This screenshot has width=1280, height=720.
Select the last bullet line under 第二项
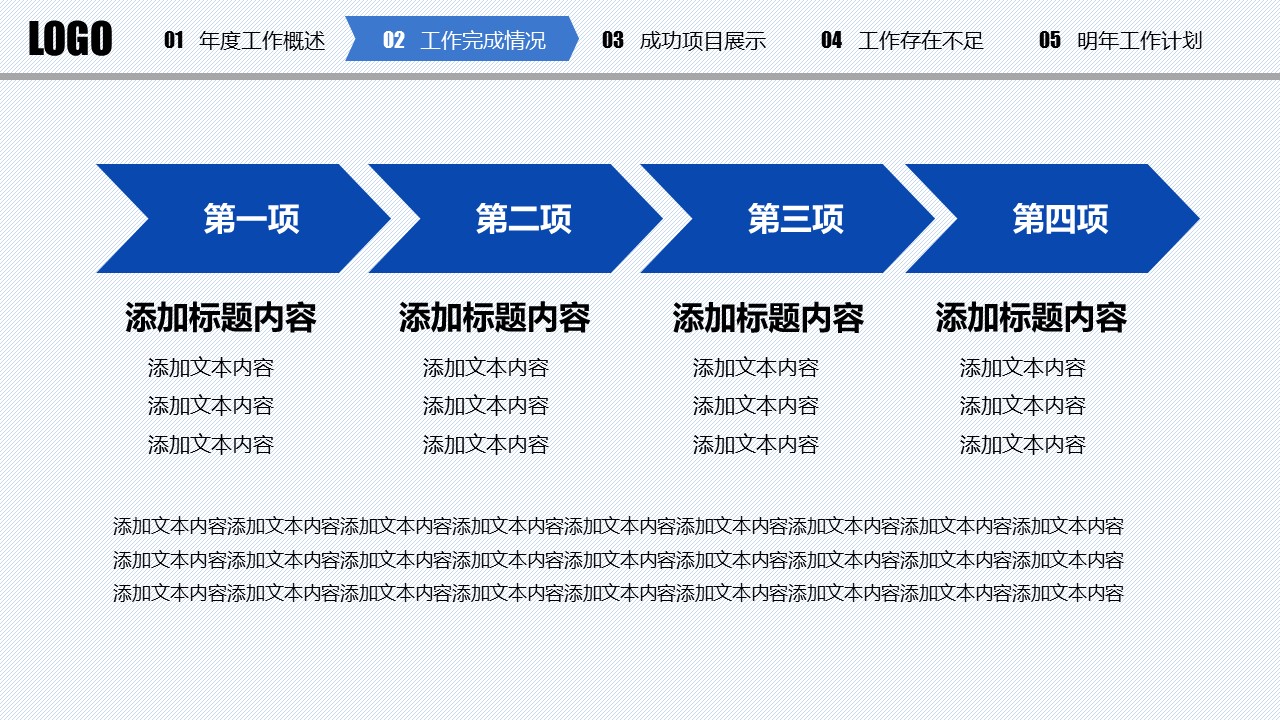coord(486,444)
